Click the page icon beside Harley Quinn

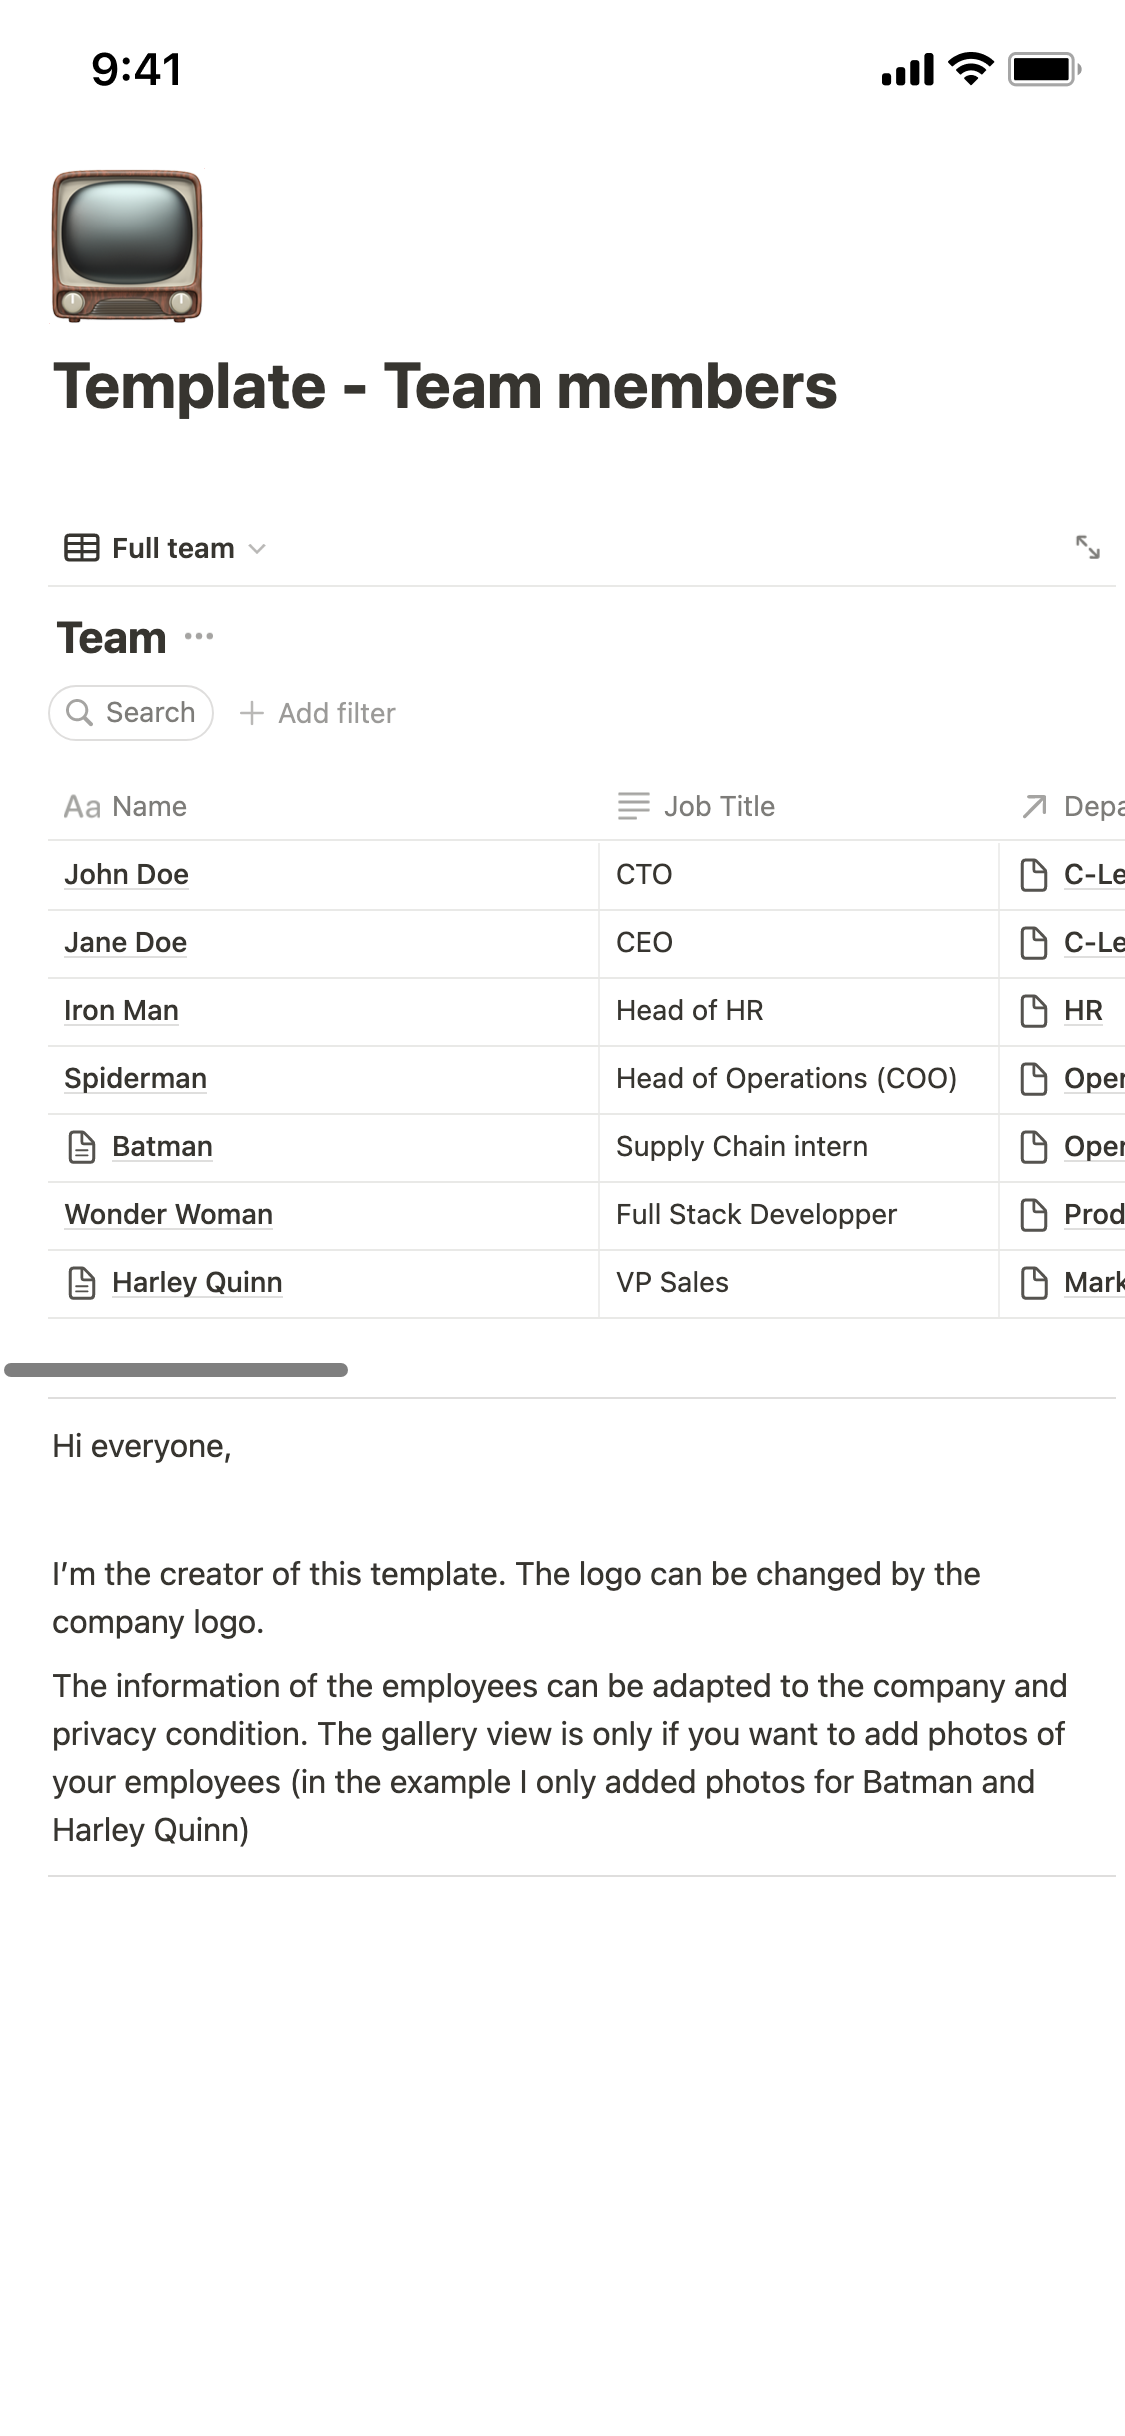click(82, 1283)
